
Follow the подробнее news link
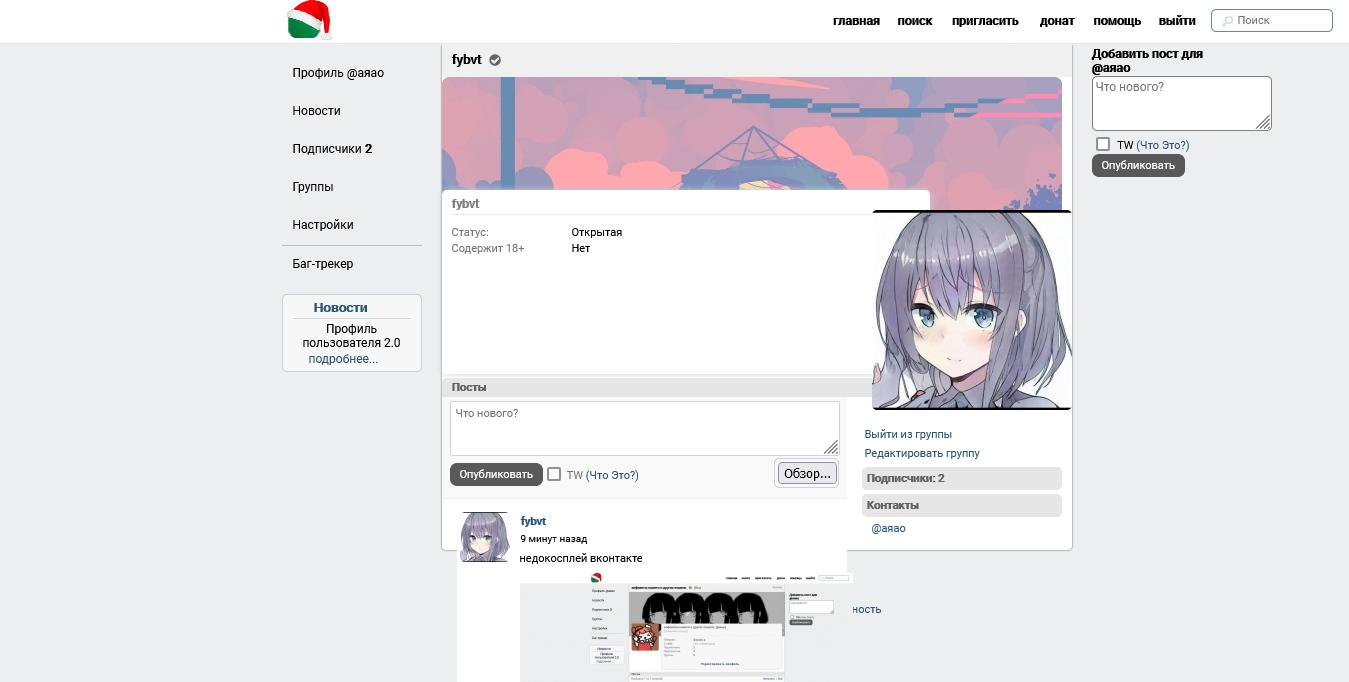tap(343, 359)
